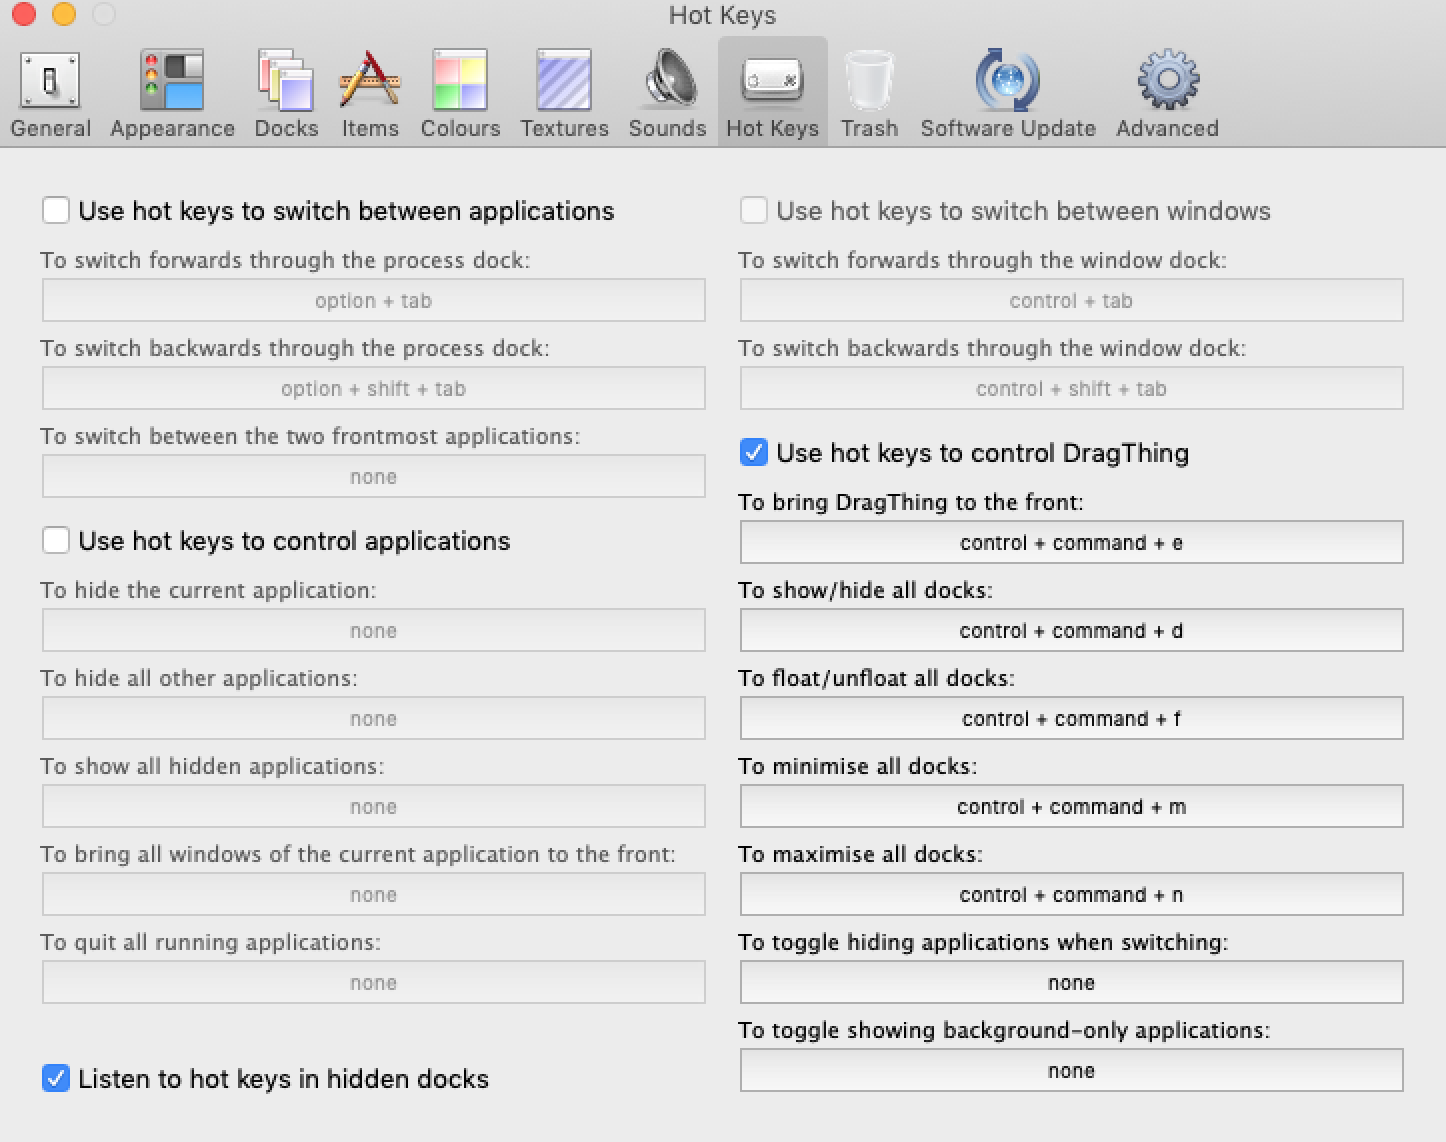Enable hot keys to switch between applications
The width and height of the screenshot is (1446, 1142).
pos(56,211)
